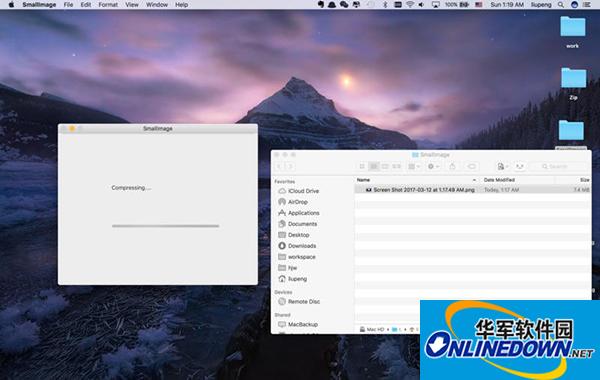Open the Finder Action gear dropdown

click(433, 166)
